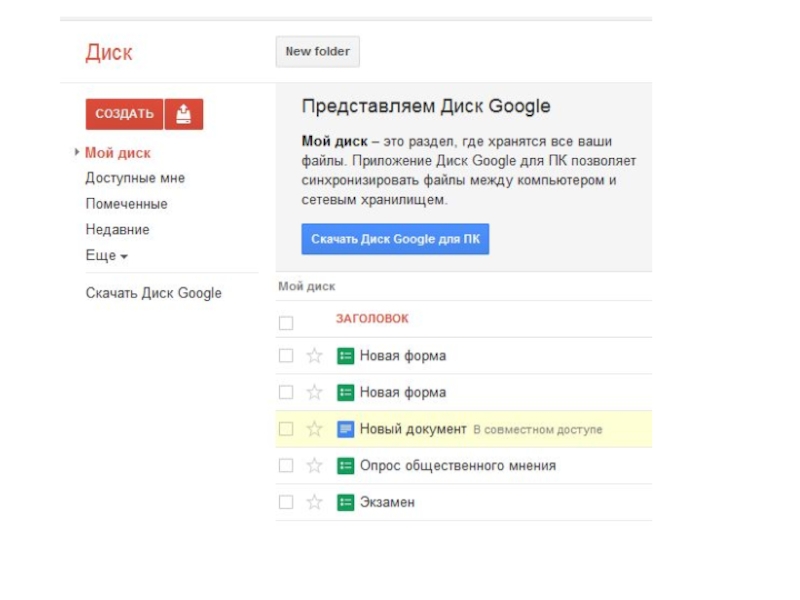Follow the Скачать Диск Google sidebar link
This screenshot has height=600, width=800.
(154, 293)
